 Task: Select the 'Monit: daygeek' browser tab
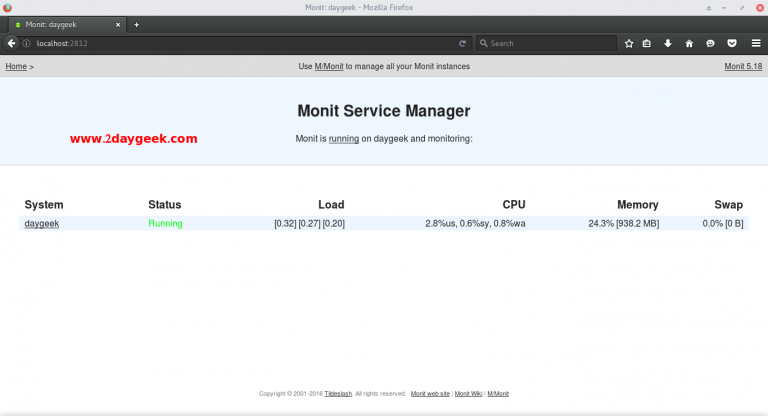point(60,24)
